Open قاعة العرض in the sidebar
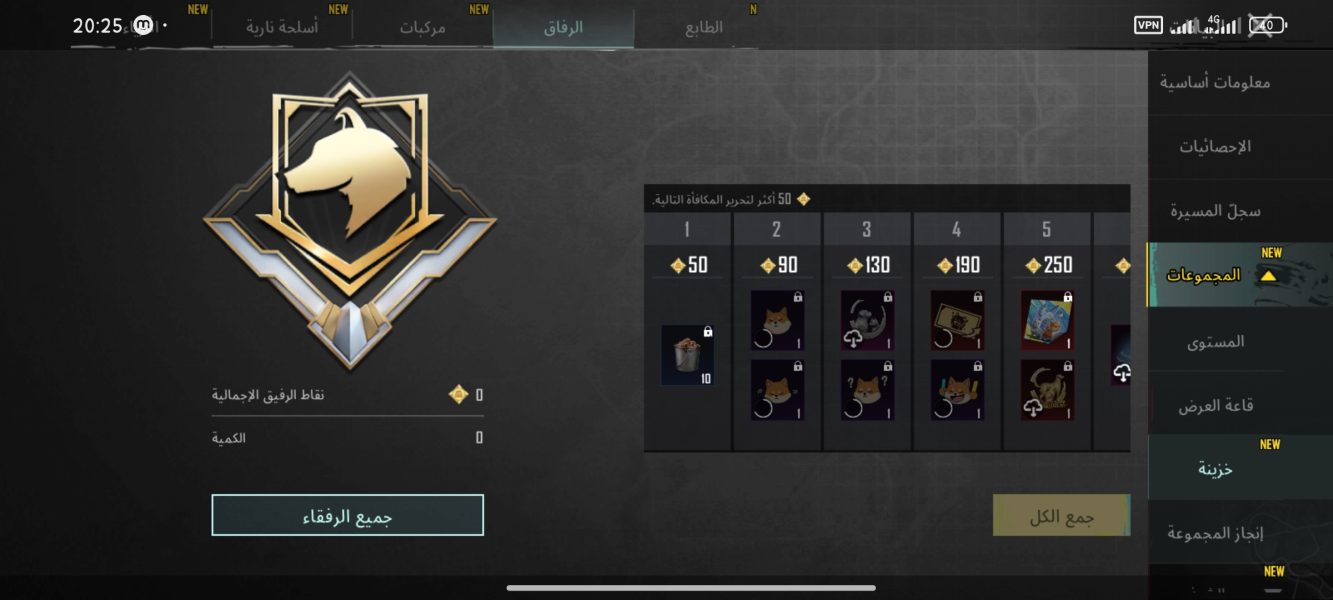1333x600 pixels. coord(1215,406)
